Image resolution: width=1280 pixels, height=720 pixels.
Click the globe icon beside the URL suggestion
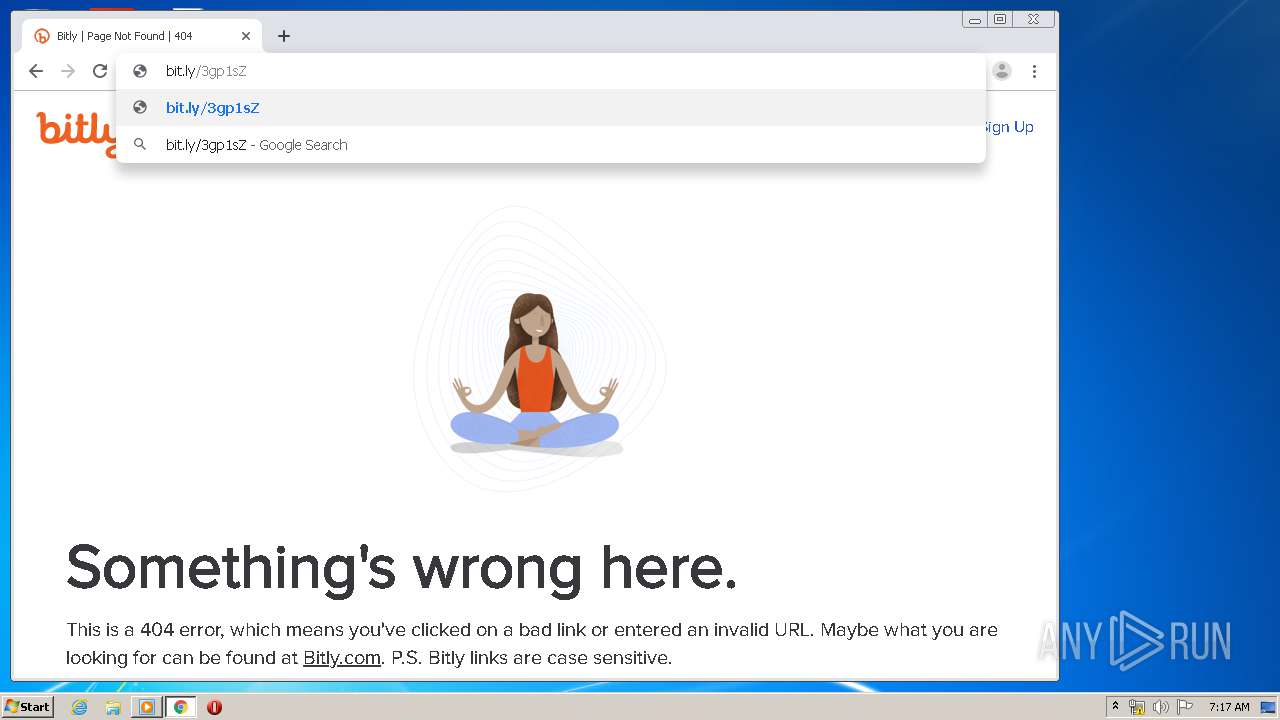coord(140,108)
